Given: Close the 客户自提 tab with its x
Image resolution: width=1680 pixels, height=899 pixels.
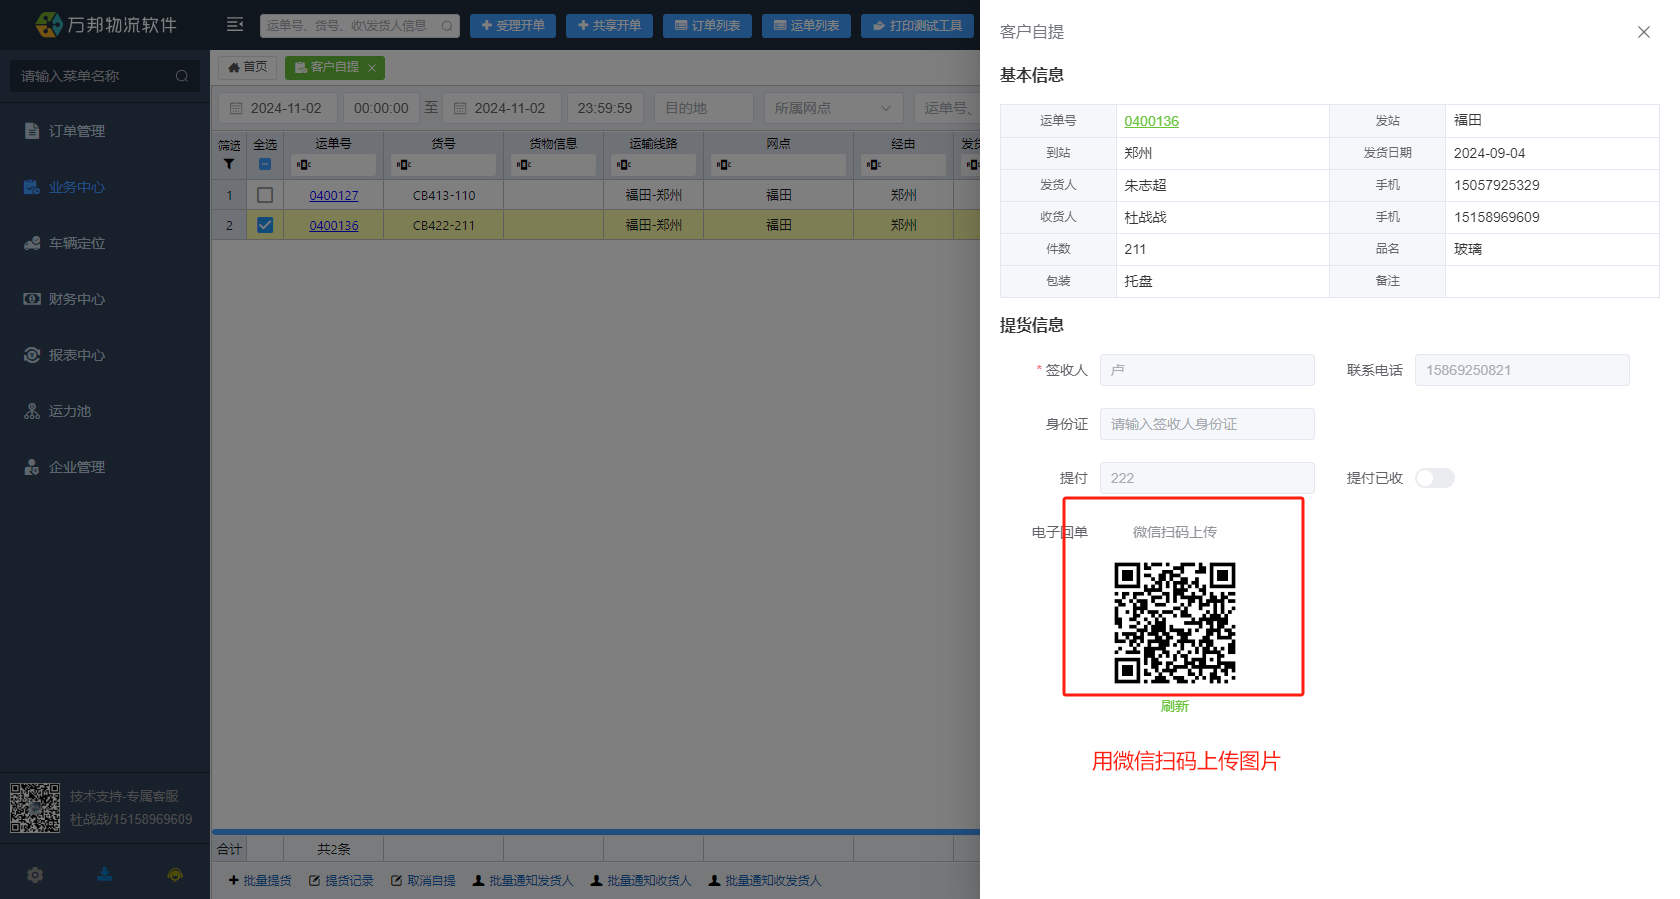Looking at the screenshot, I should coord(372,68).
